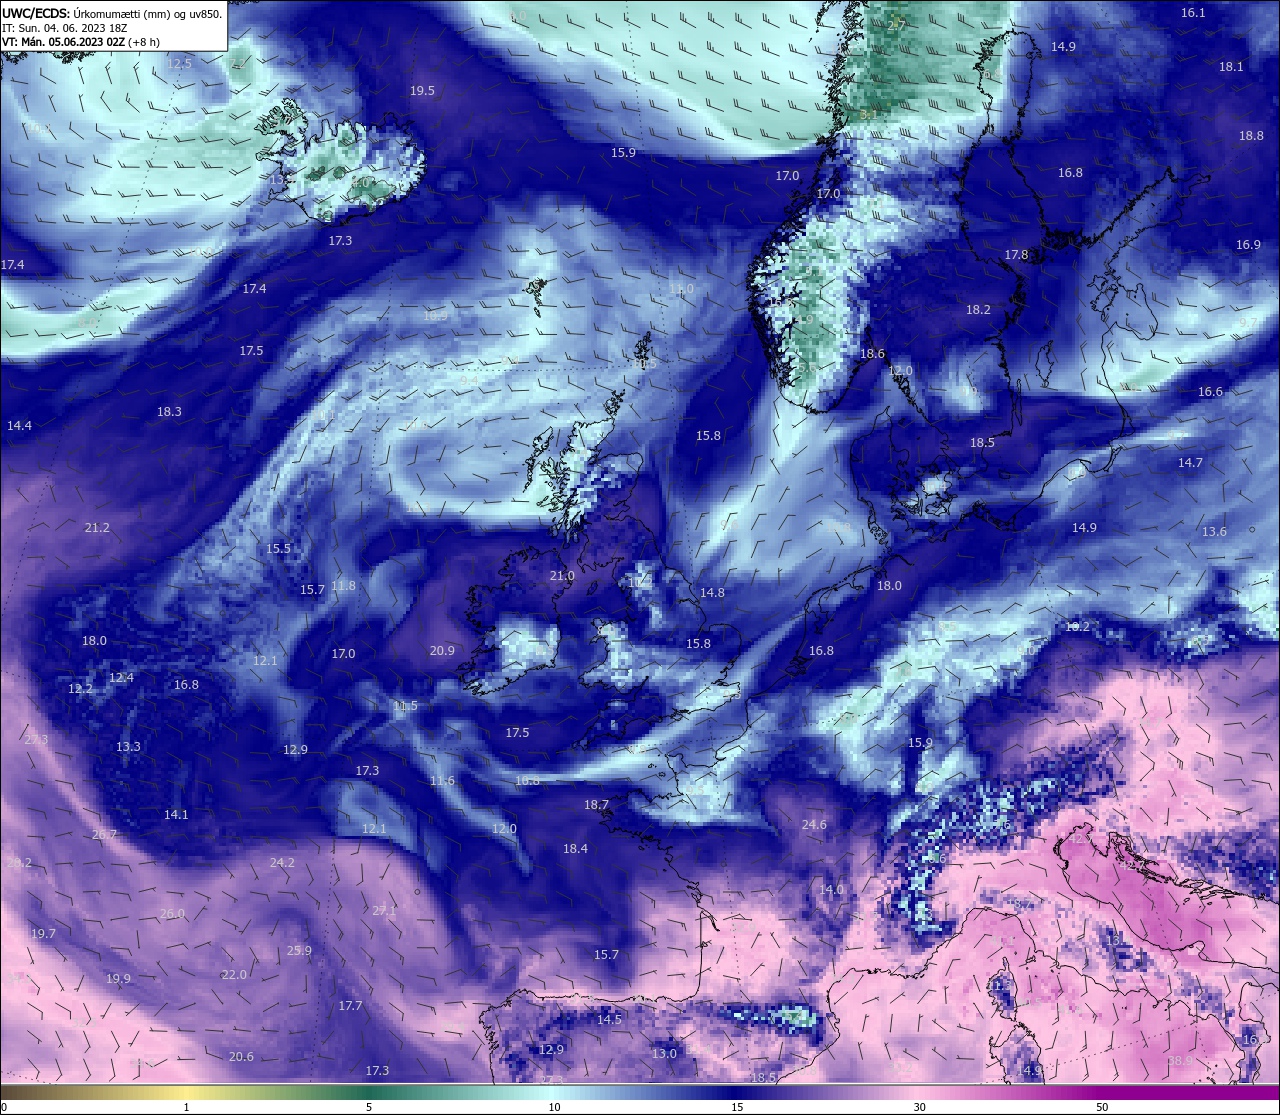Click the 17.8 value label over Sweden
This screenshot has width=1280, height=1115.
[x=1016, y=255]
